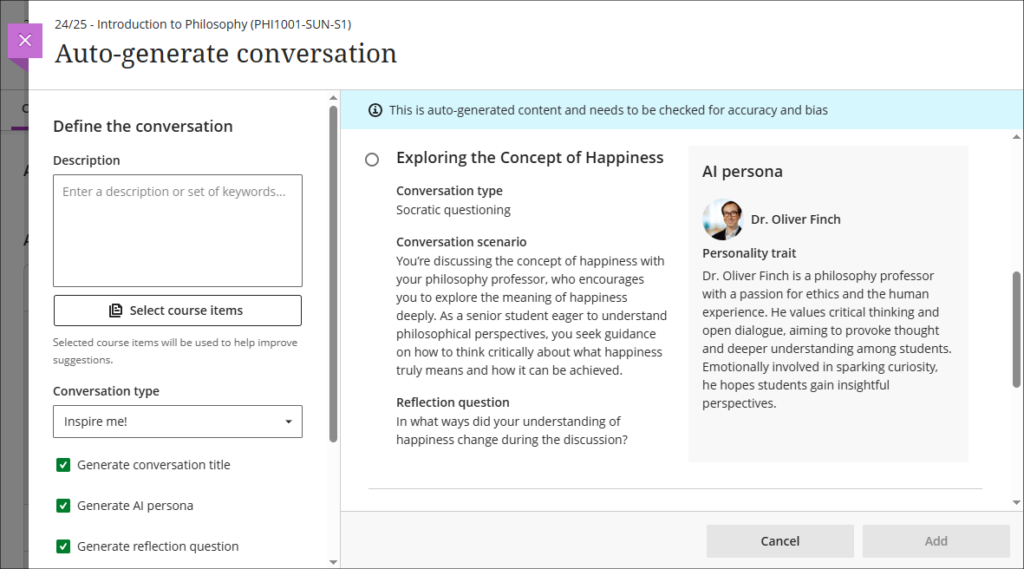The width and height of the screenshot is (1024, 569).
Task: Click the Define the conversation heading
Action: click(143, 126)
